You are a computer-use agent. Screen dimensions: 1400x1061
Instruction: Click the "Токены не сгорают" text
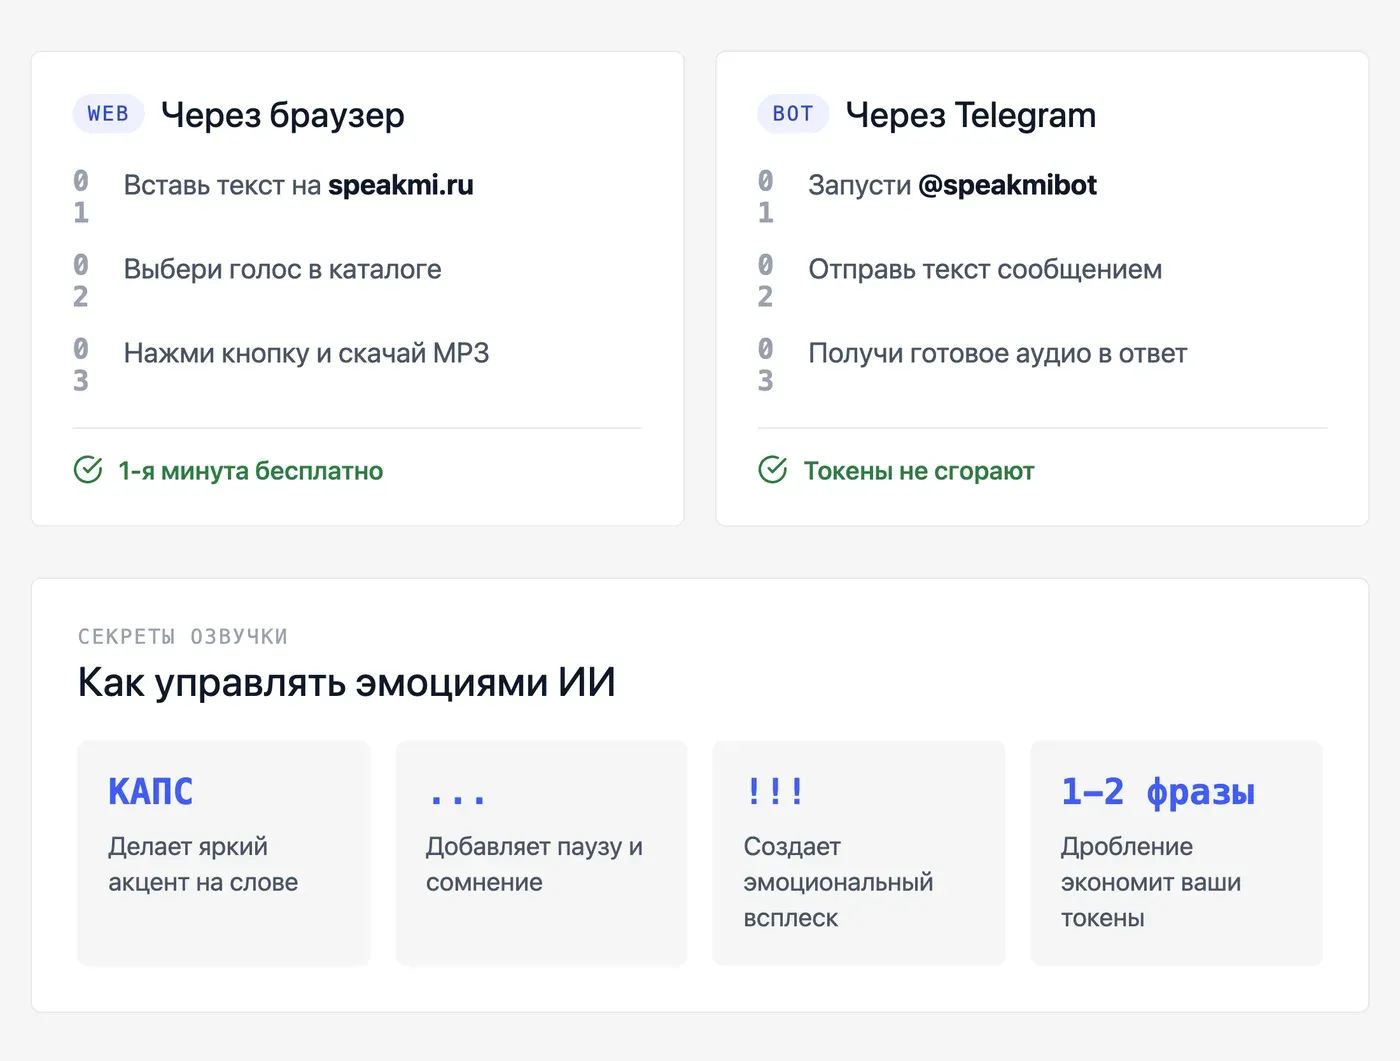pos(919,471)
